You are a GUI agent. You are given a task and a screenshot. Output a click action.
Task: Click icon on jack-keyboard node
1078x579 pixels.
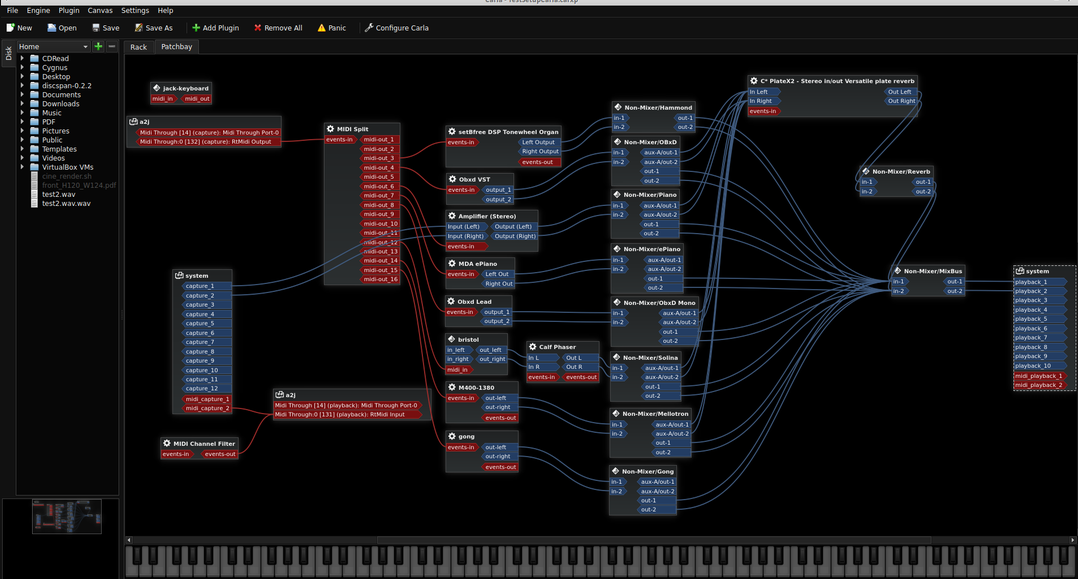(x=156, y=88)
